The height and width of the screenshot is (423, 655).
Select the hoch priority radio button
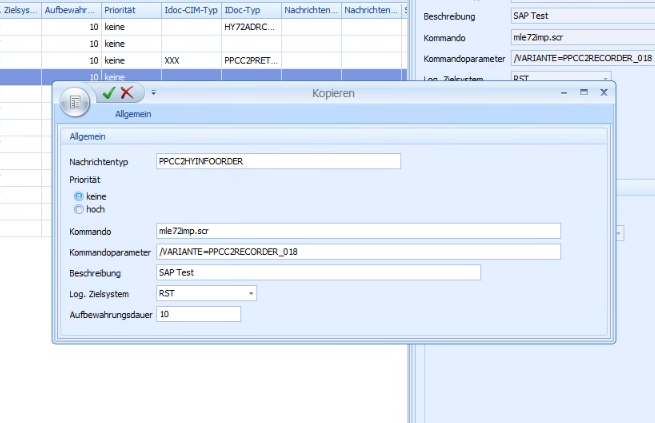click(79, 209)
